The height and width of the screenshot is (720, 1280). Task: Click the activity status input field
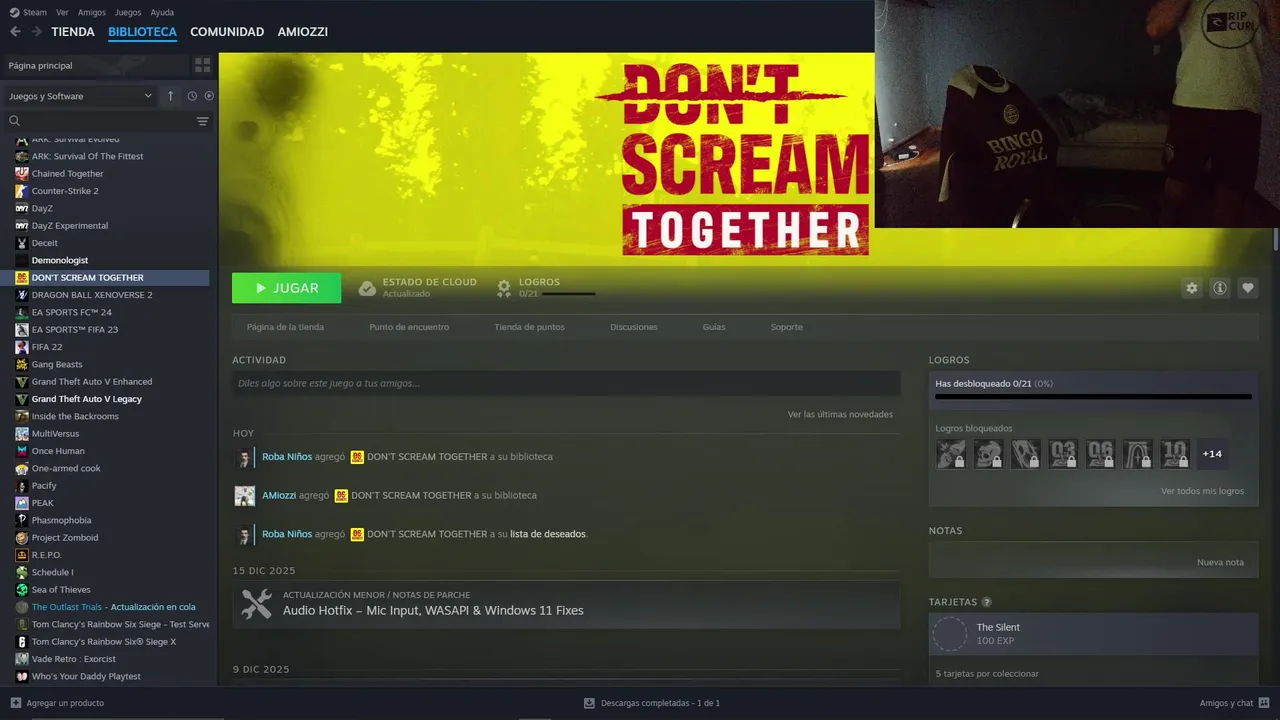[566, 383]
